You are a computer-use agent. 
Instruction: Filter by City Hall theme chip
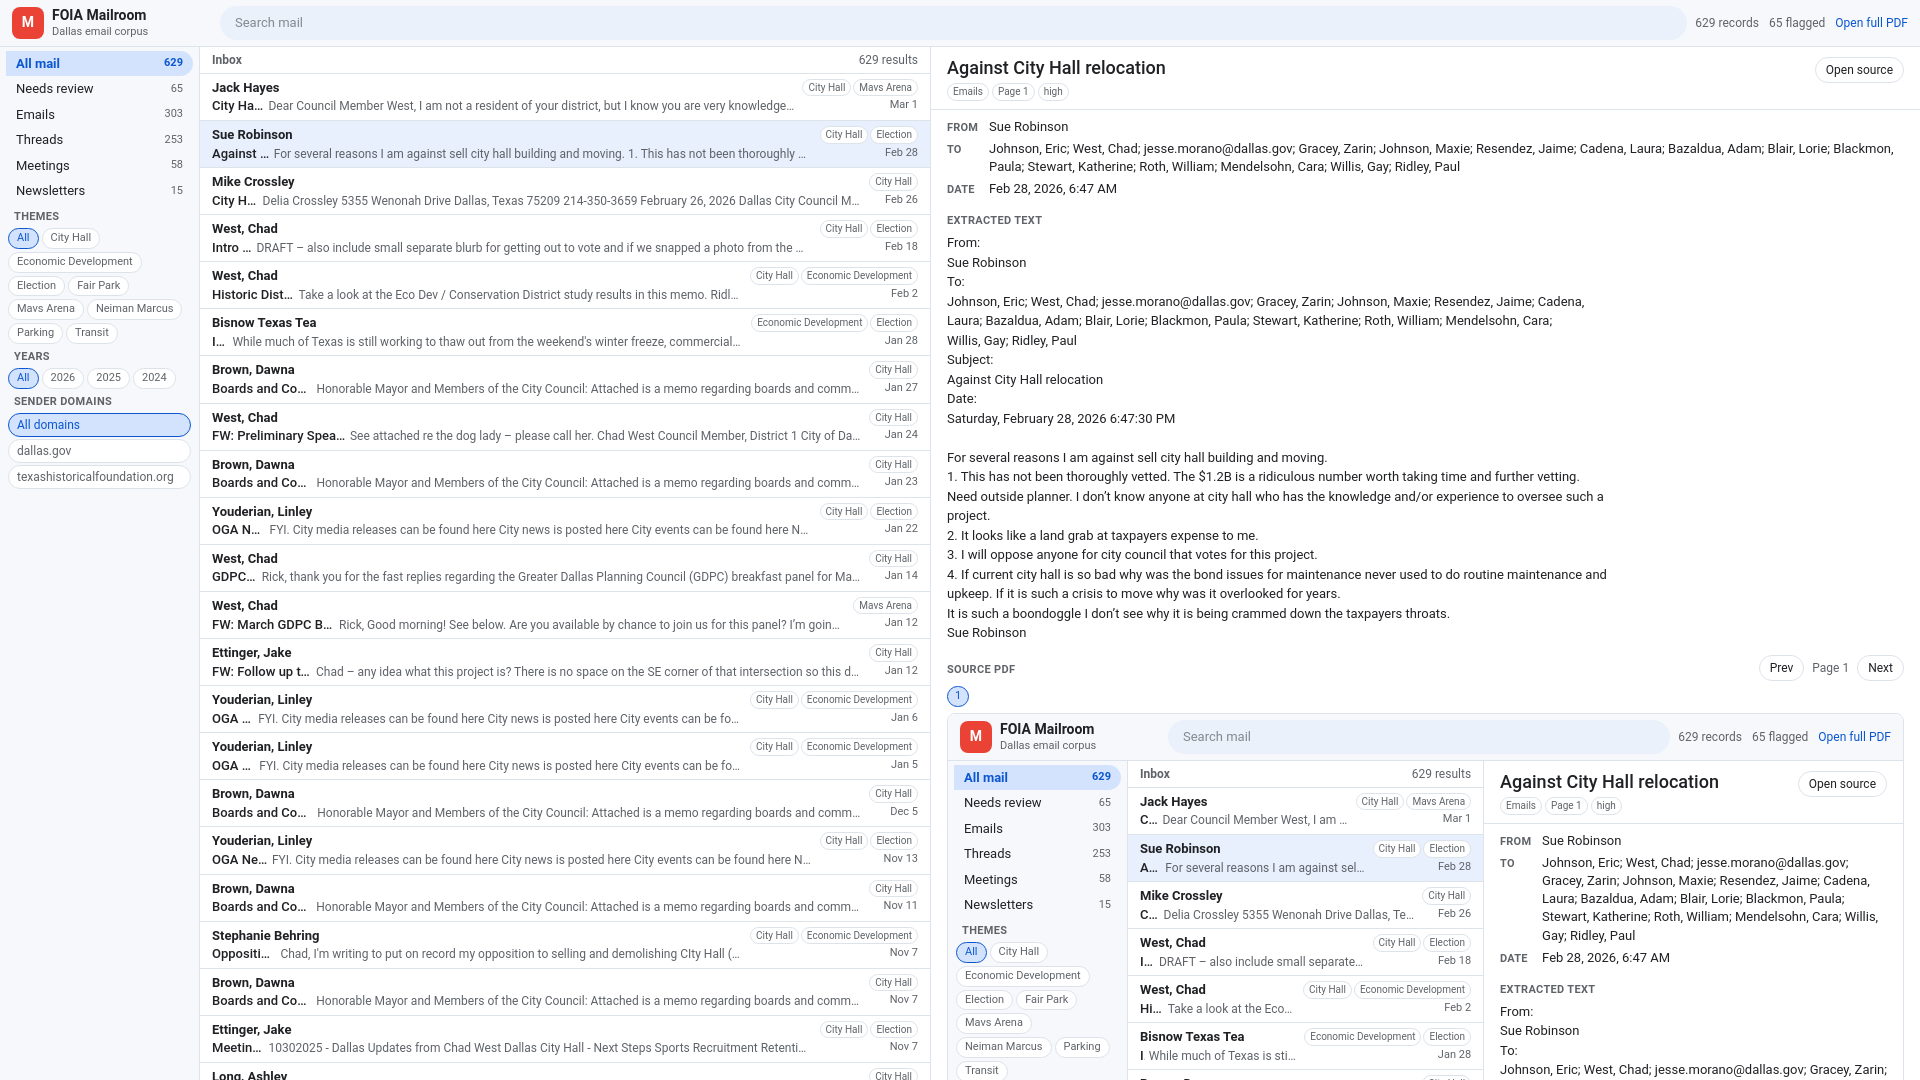pyautogui.click(x=71, y=238)
